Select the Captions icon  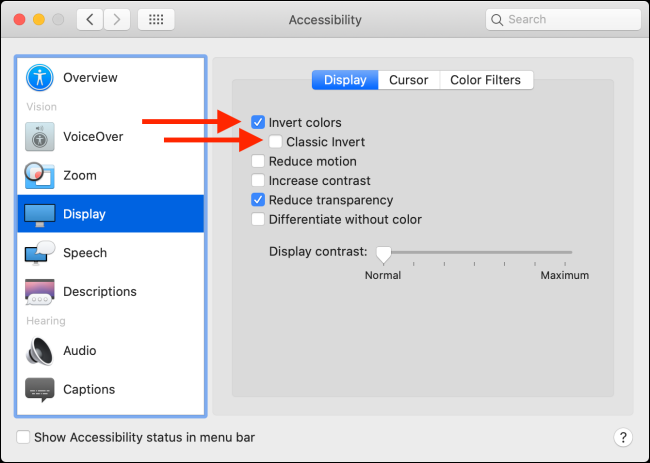tap(40, 389)
